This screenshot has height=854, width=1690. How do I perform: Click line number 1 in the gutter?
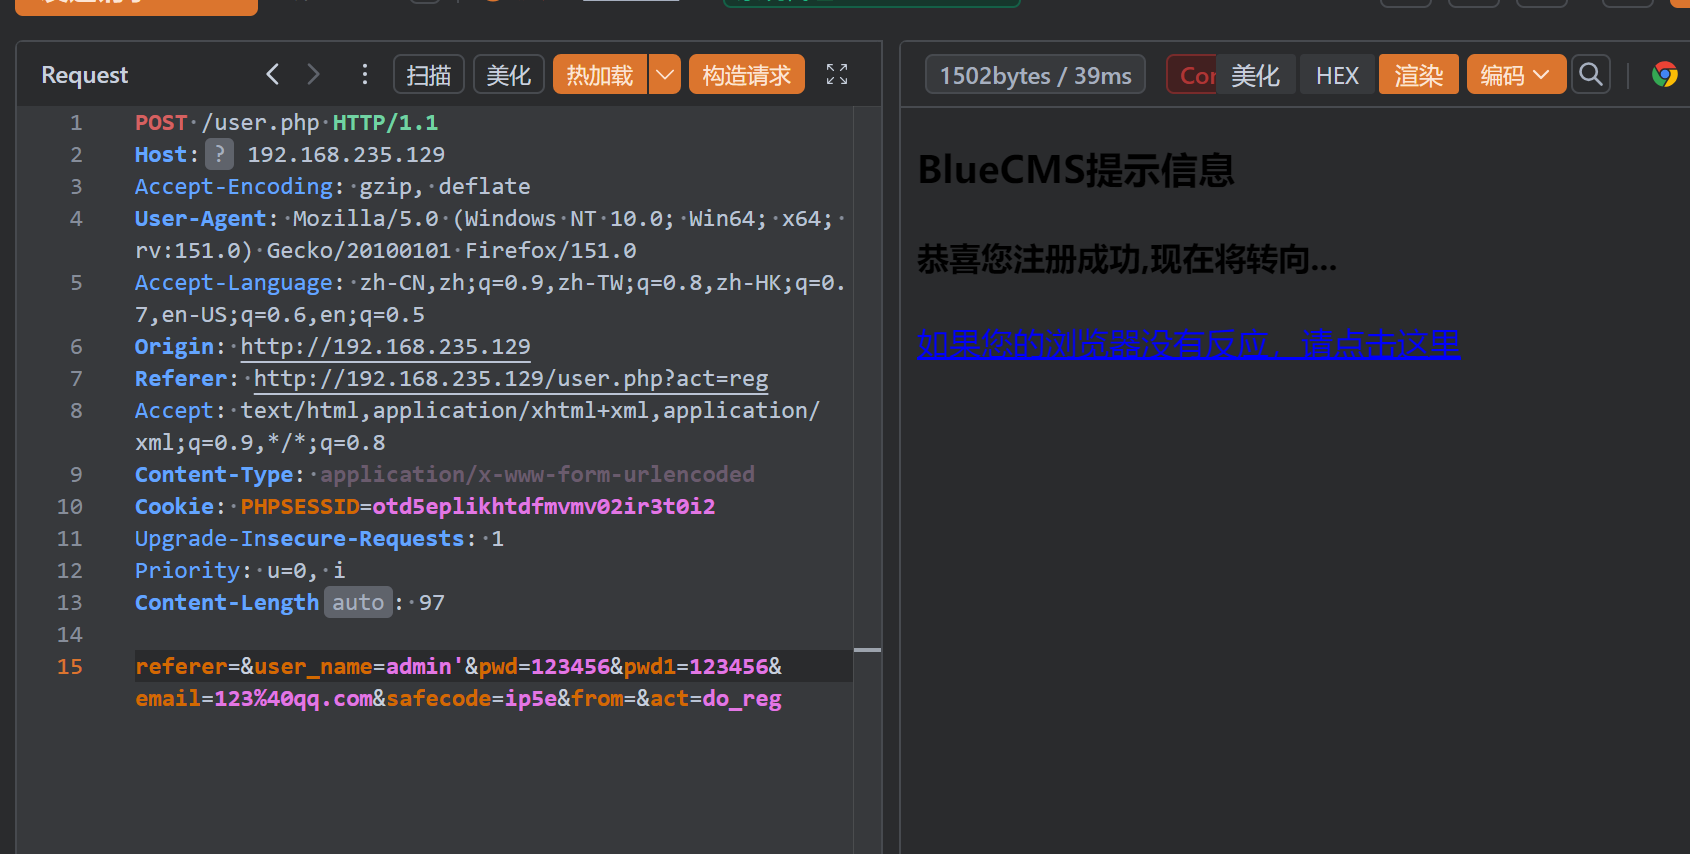click(76, 122)
